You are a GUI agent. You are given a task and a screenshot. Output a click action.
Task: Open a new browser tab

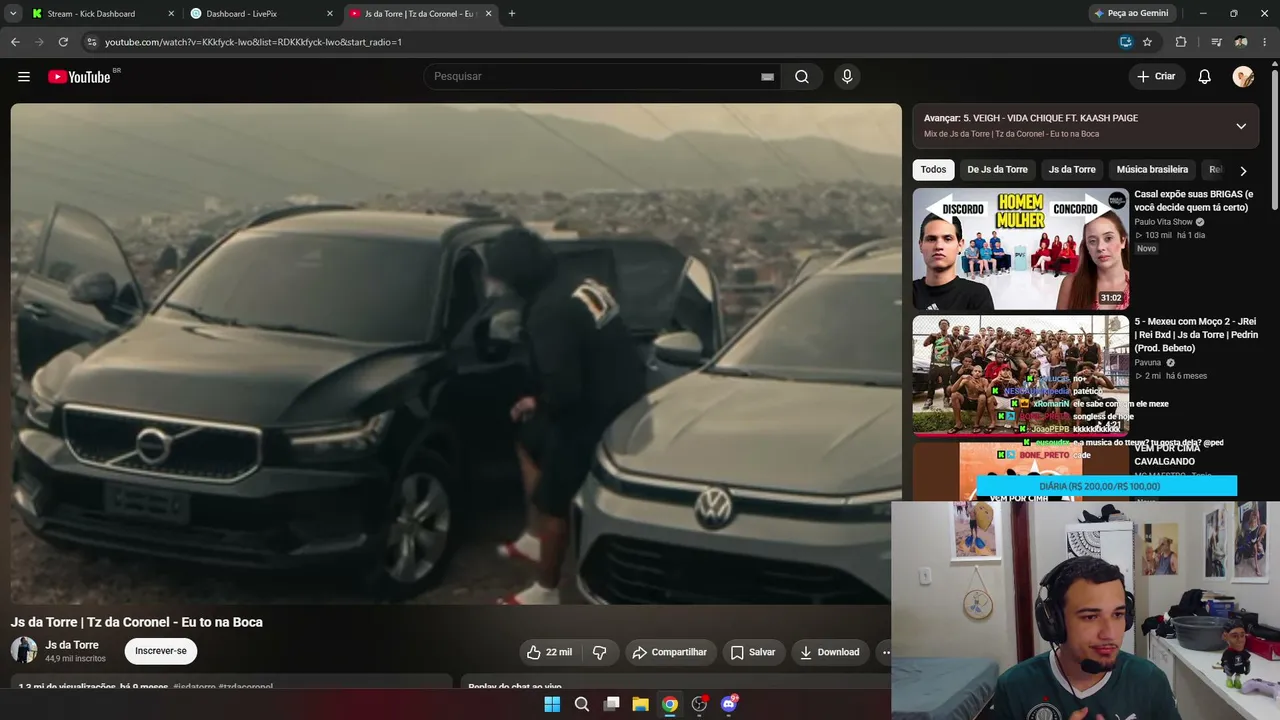(x=512, y=14)
